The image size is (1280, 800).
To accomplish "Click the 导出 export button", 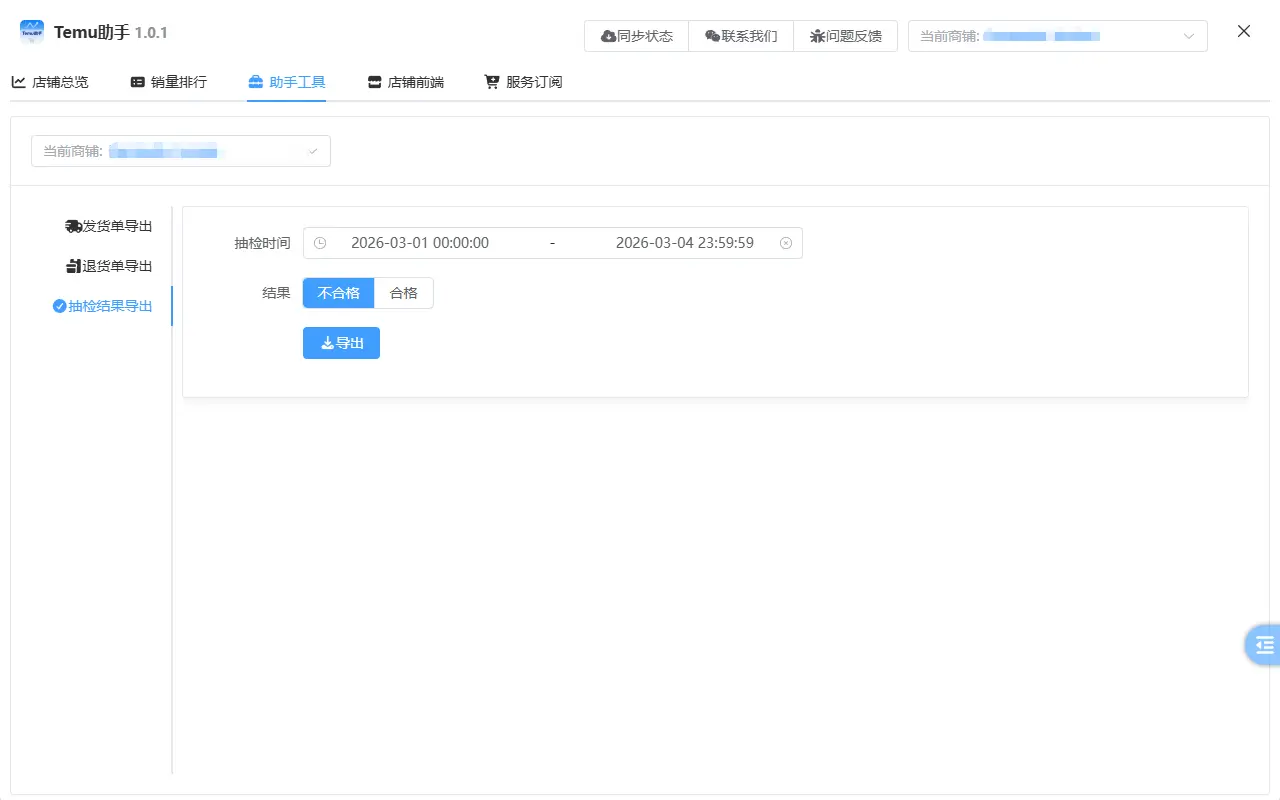I will click(341, 342).
